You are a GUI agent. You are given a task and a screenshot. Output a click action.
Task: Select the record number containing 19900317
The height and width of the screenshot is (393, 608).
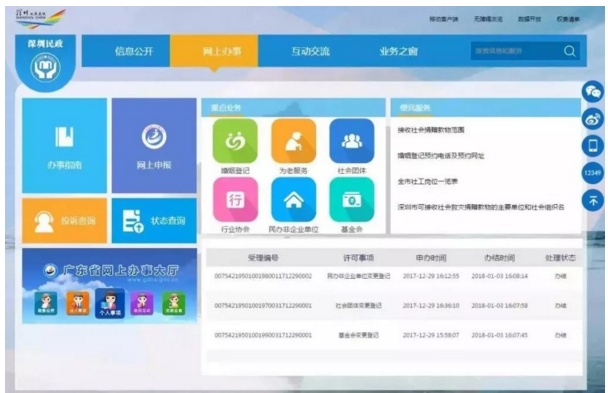click(x=263, y=335)
